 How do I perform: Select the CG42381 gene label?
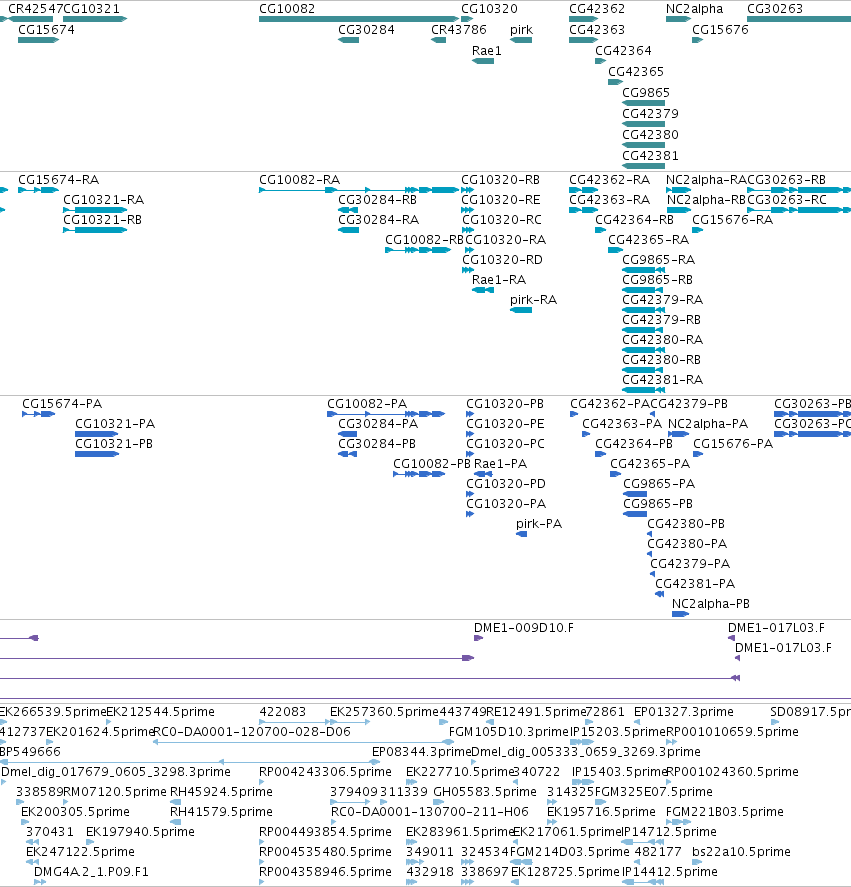click(x=650, y=156)
